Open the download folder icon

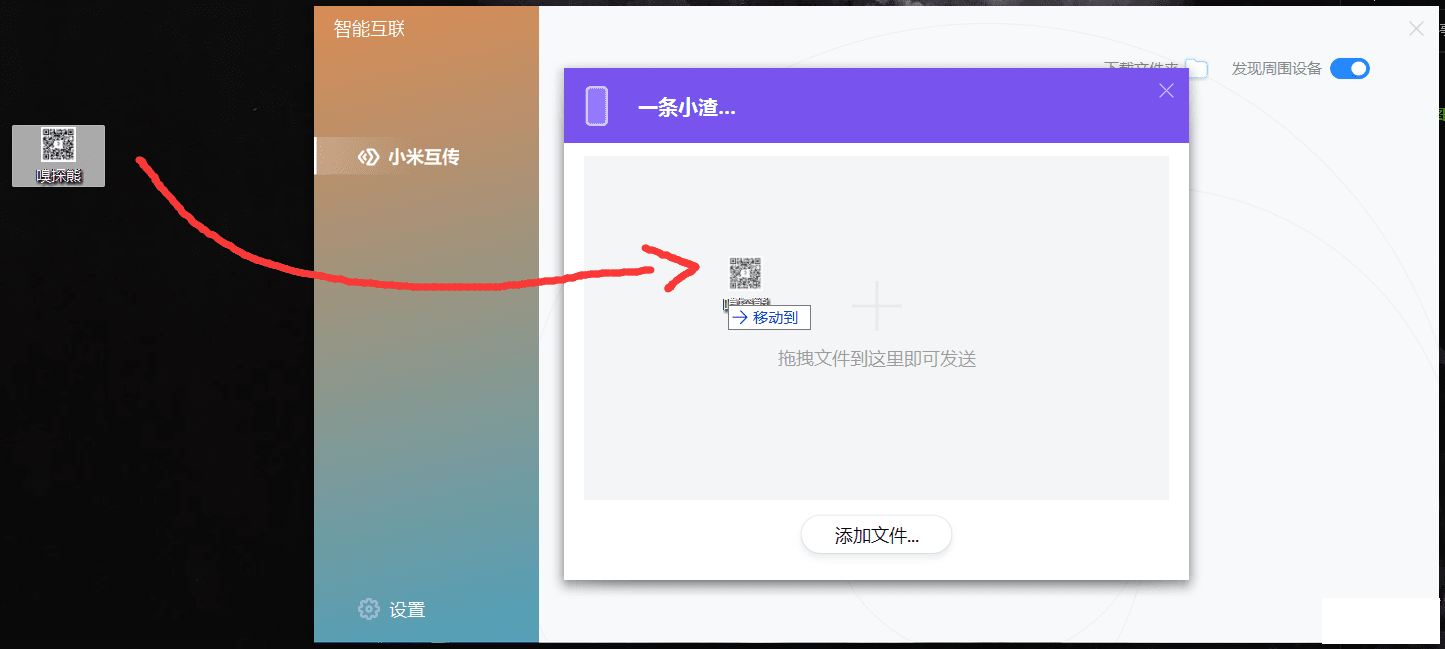click(1197, 68)
